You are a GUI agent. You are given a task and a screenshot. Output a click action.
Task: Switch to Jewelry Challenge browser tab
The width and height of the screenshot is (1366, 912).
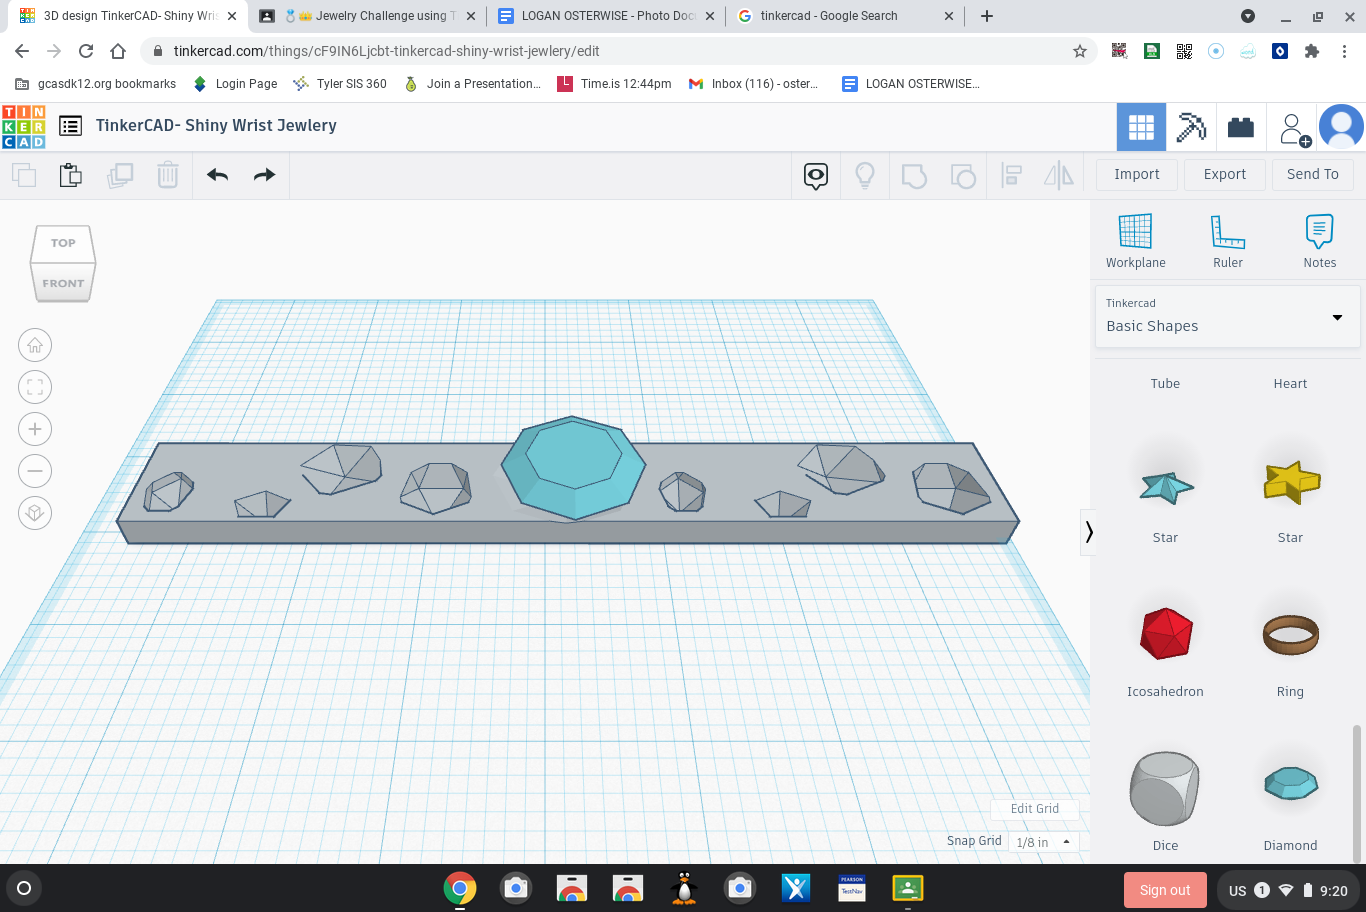pos(367,16)
